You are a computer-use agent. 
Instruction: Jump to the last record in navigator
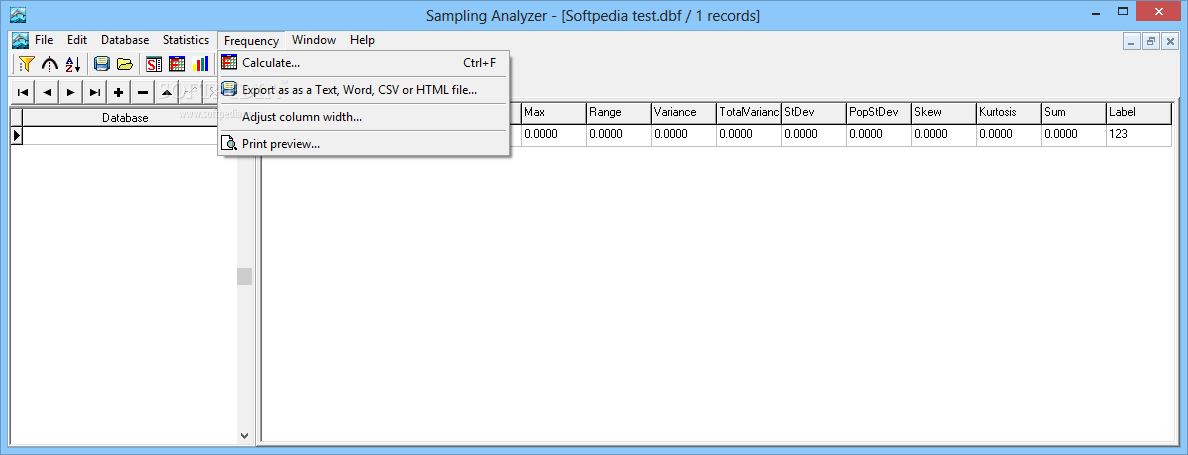94,92
